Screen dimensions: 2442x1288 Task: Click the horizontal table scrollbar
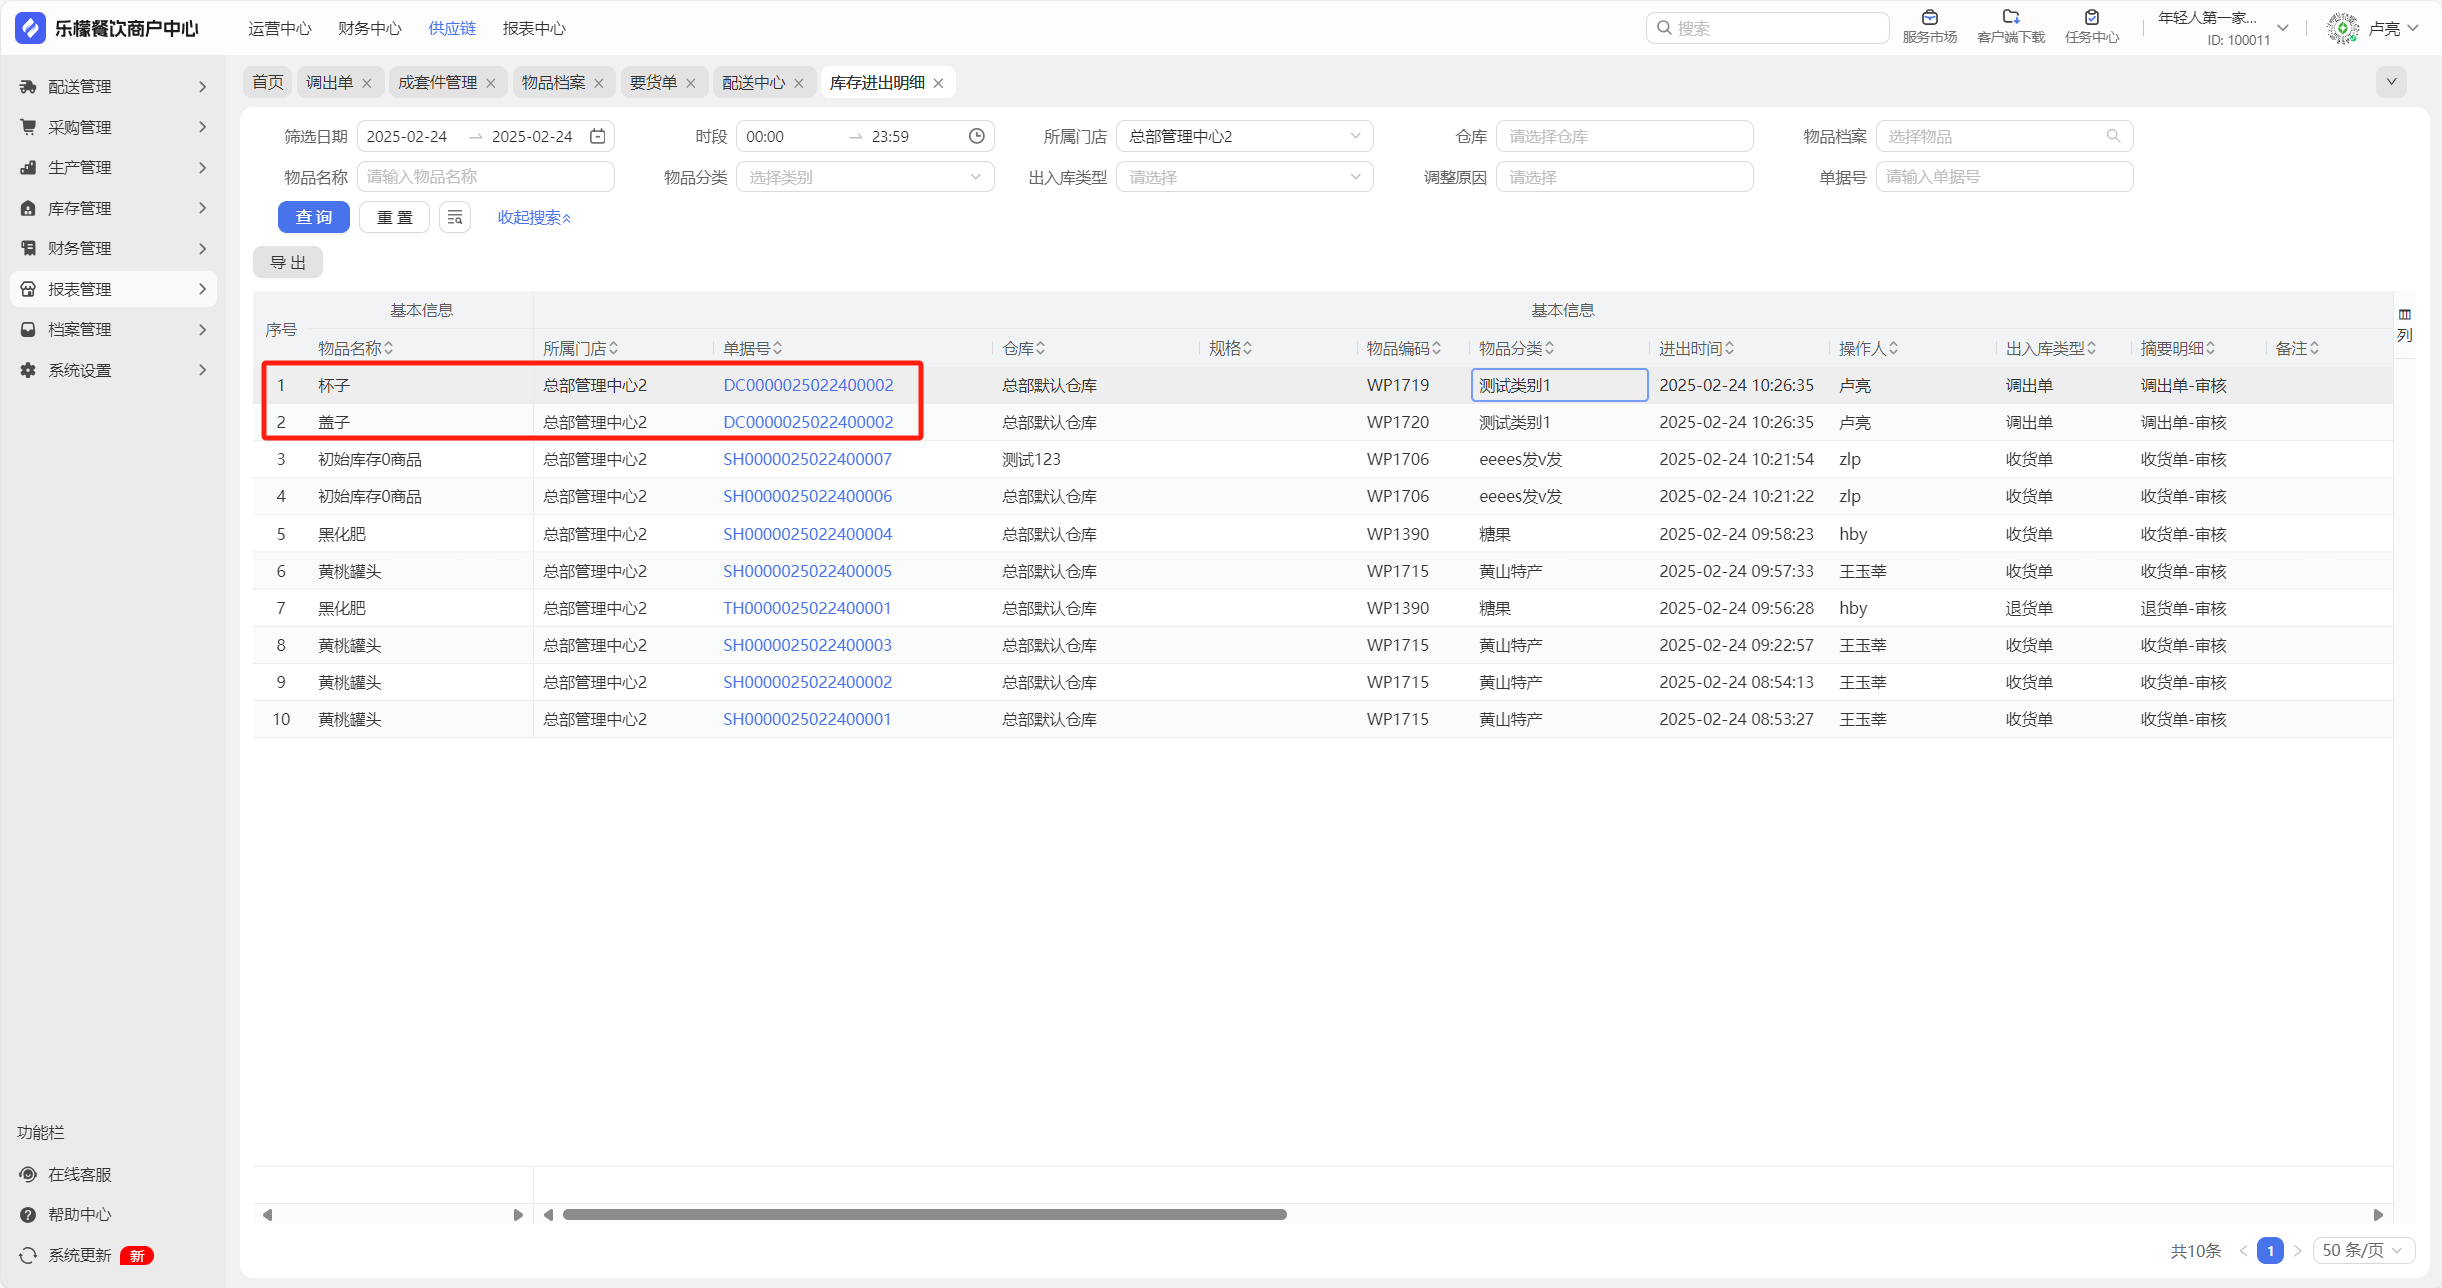pyautogui.click(x=924, y=1214)
